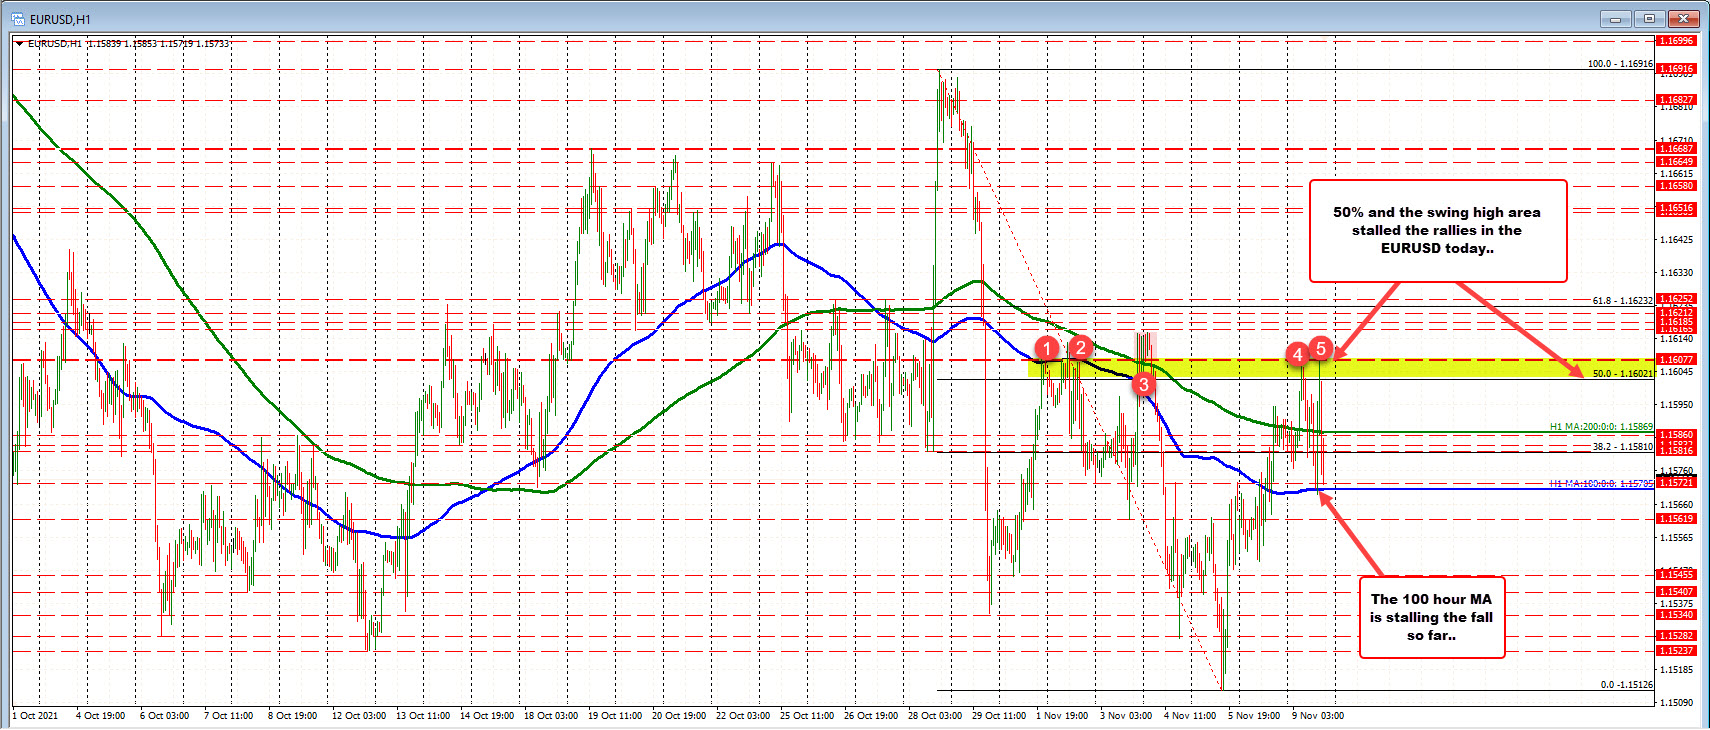The image size is (1710, 730).
Task: Click the 12 Oct 03:00 time axis label
Action: tap(358, 716)
